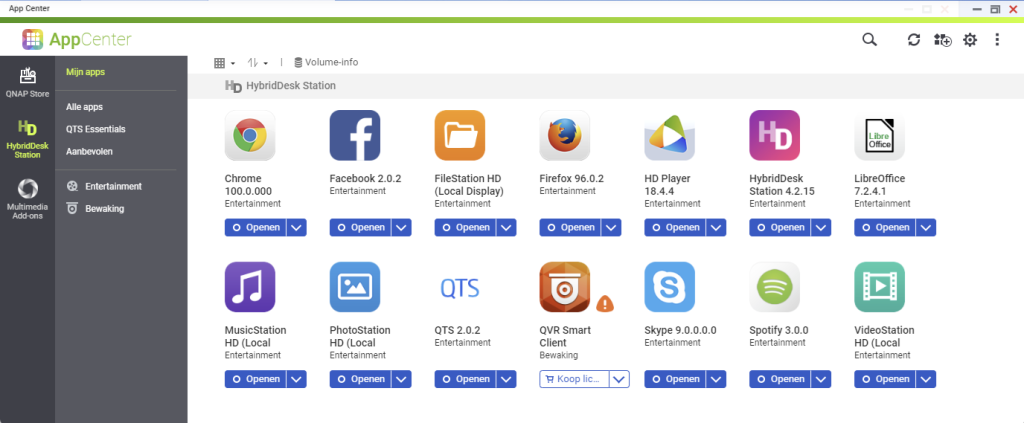Click the VideoStation HD icon
This screenshot has height=423, width=1024.
tap(880, 287)
